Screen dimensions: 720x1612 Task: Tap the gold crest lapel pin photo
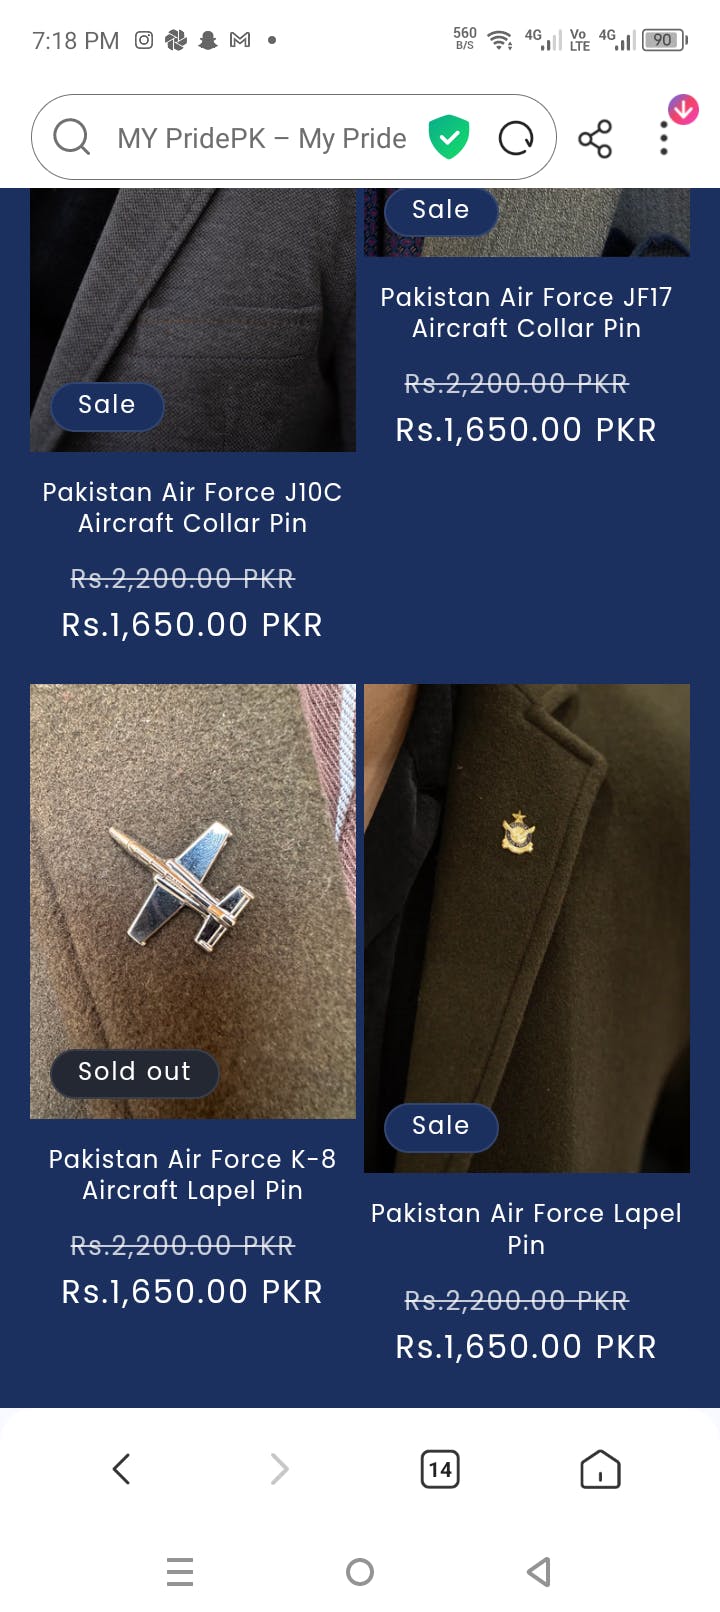point(526,900)
